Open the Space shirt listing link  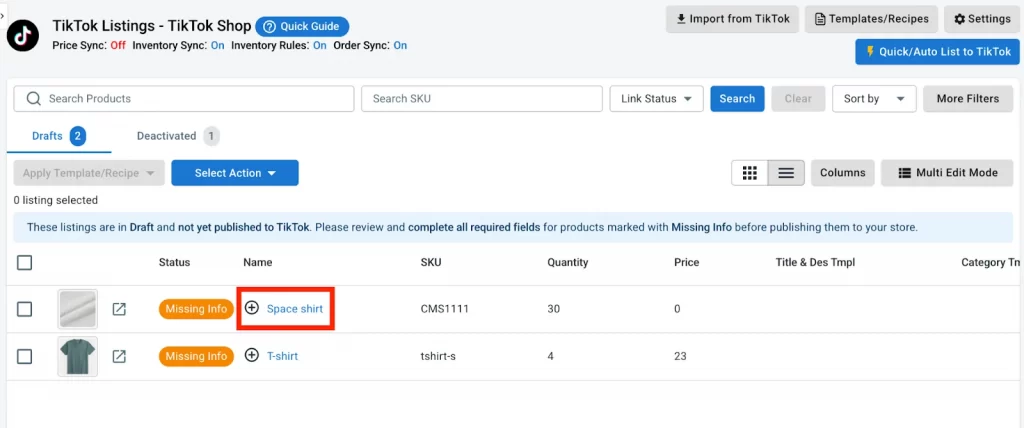click(x=295, y=309)
